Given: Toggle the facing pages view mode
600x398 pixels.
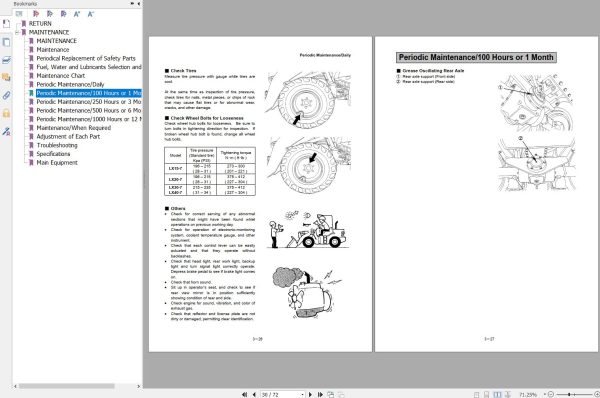Looking at the screenshot, I should [x=497, y=395].
